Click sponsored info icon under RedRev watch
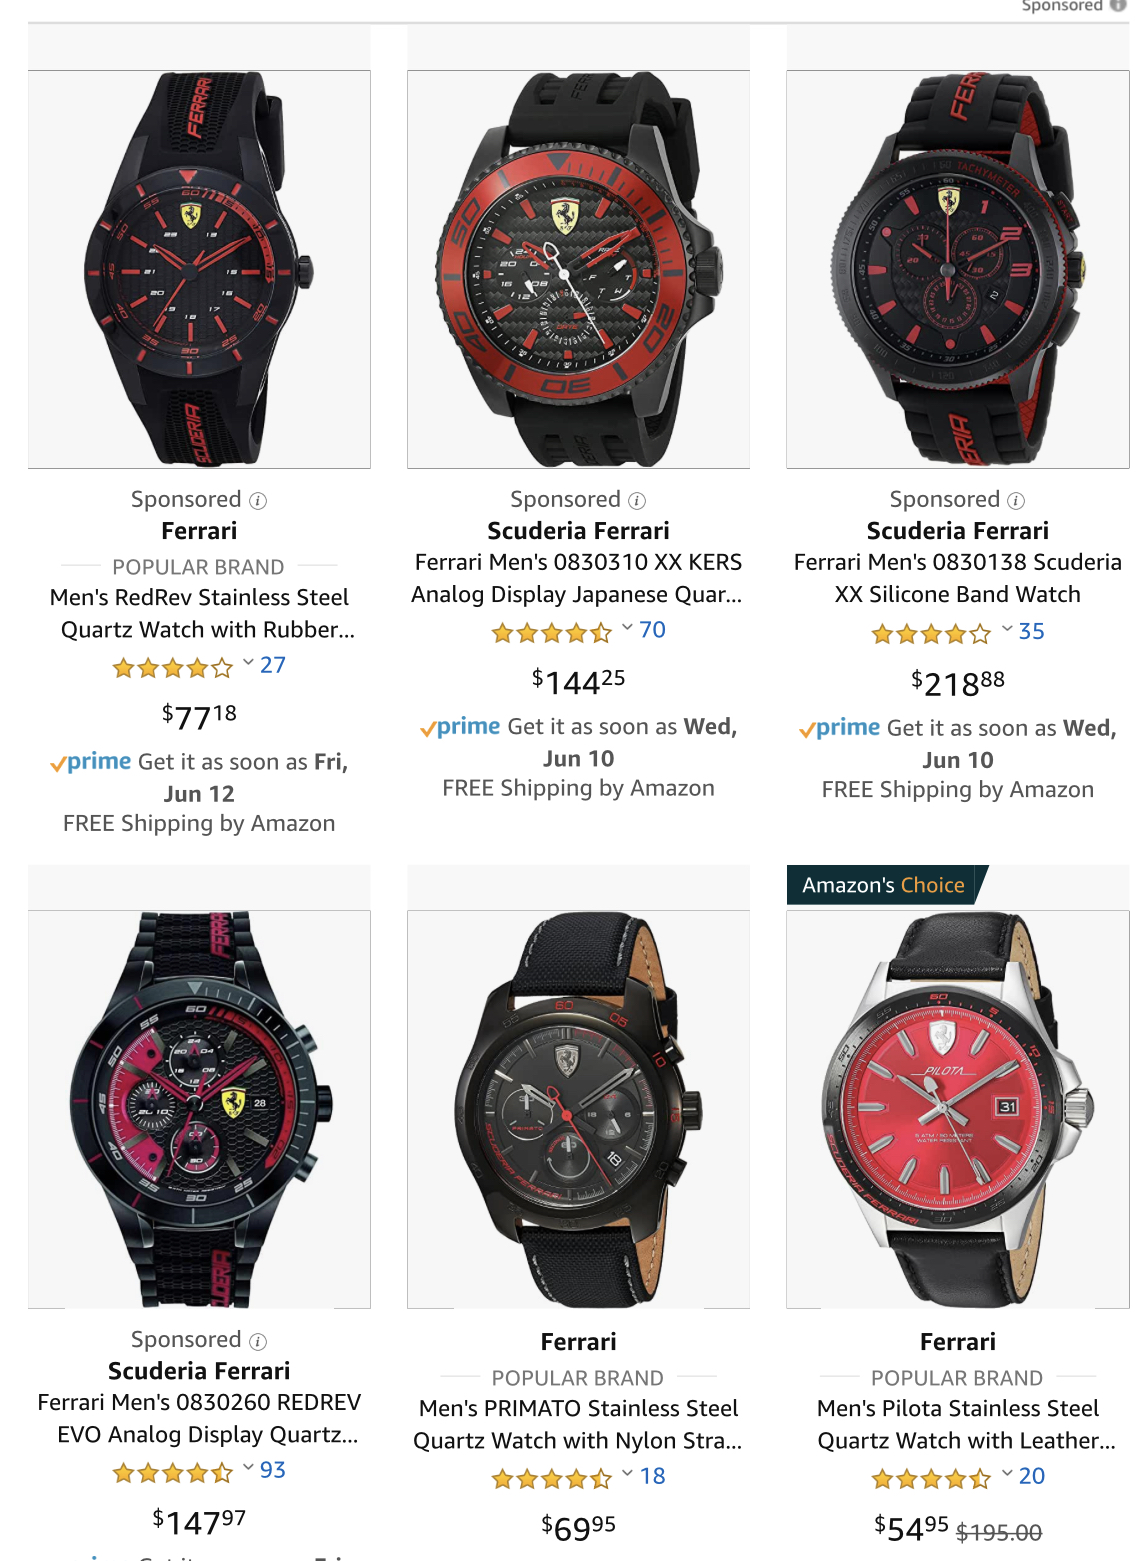This screenshot has height=1561, width=1143. click(x=258, y=500)
